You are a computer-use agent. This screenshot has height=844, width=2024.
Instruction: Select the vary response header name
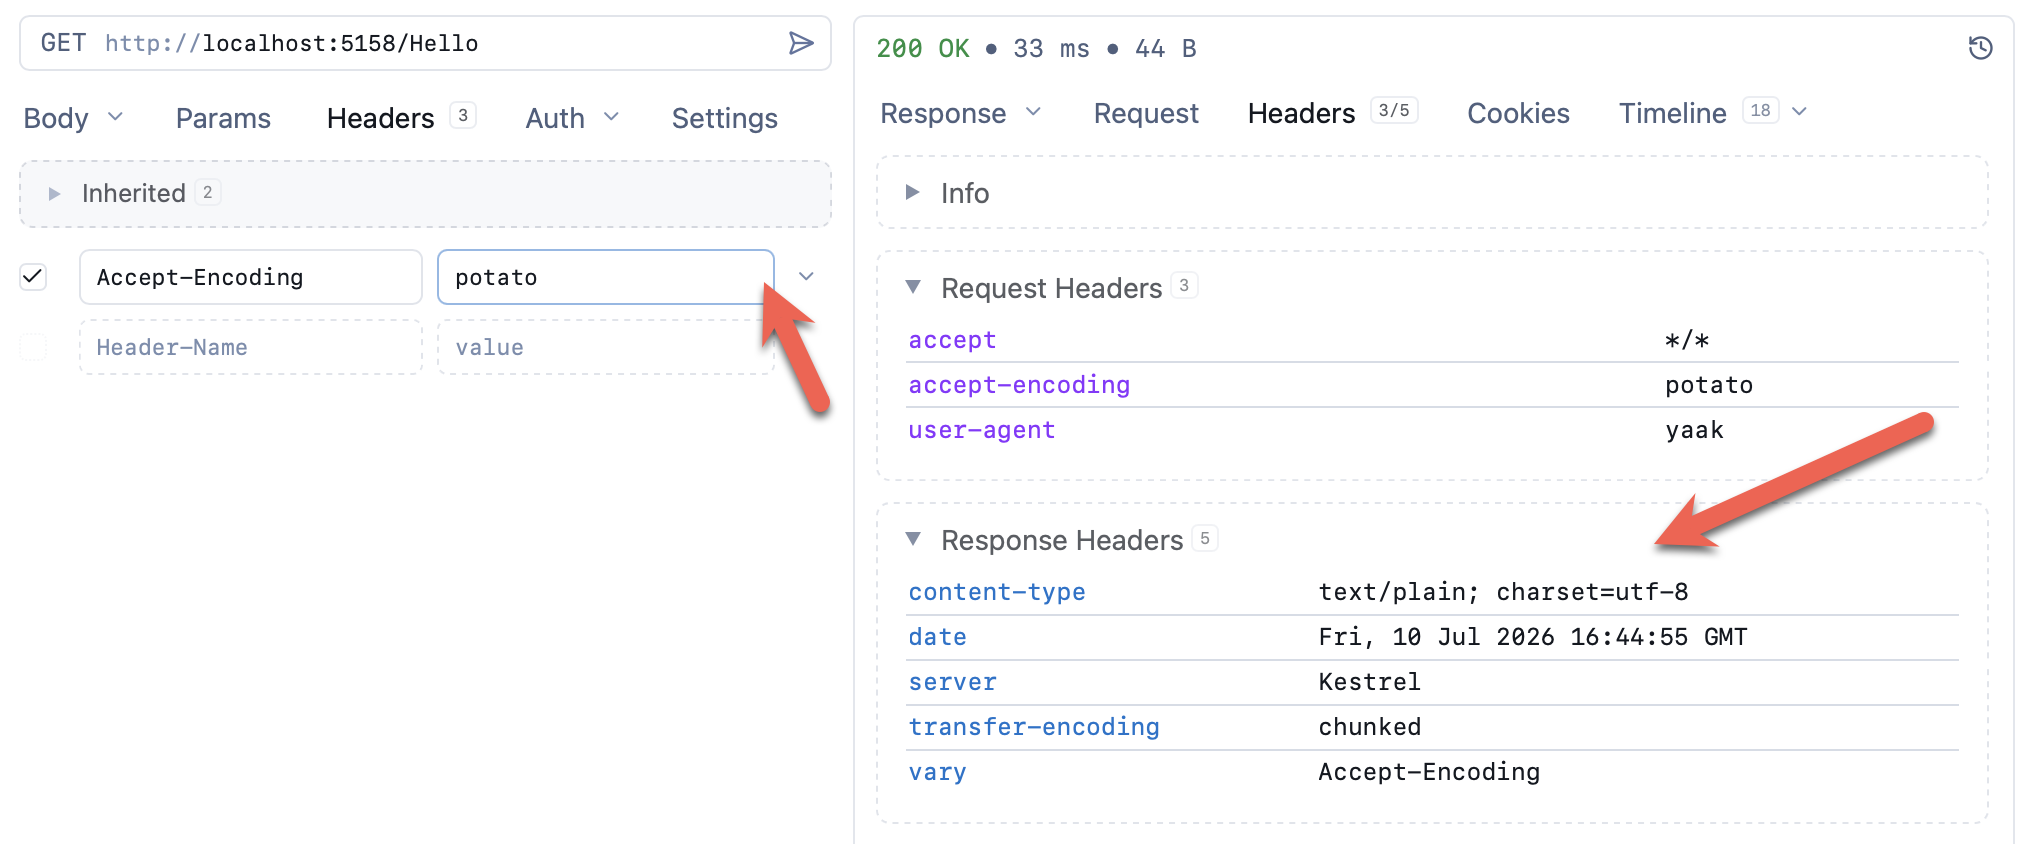coord(937,772)
